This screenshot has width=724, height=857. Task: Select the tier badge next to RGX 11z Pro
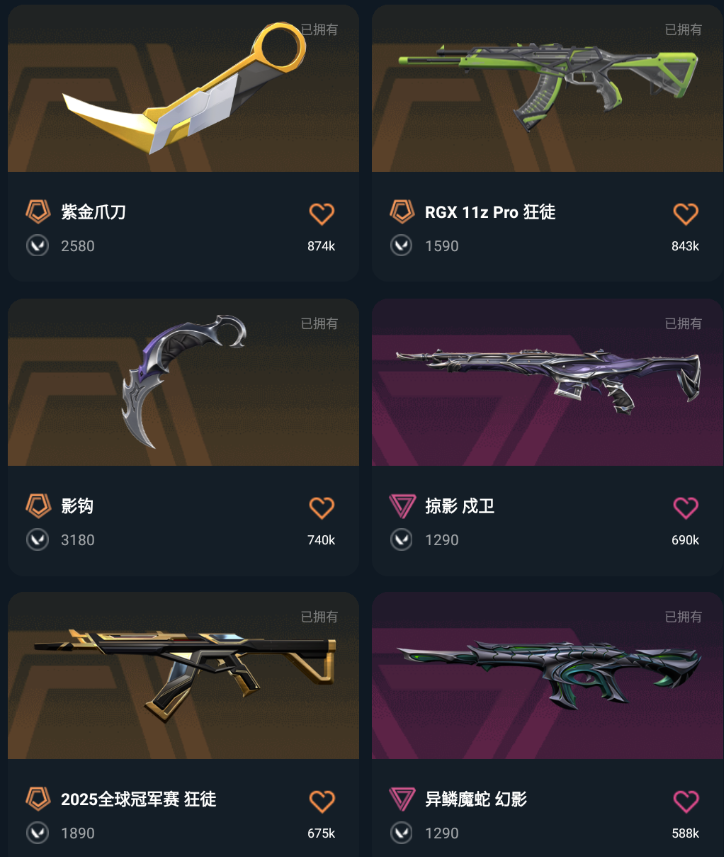coord(402,212)
